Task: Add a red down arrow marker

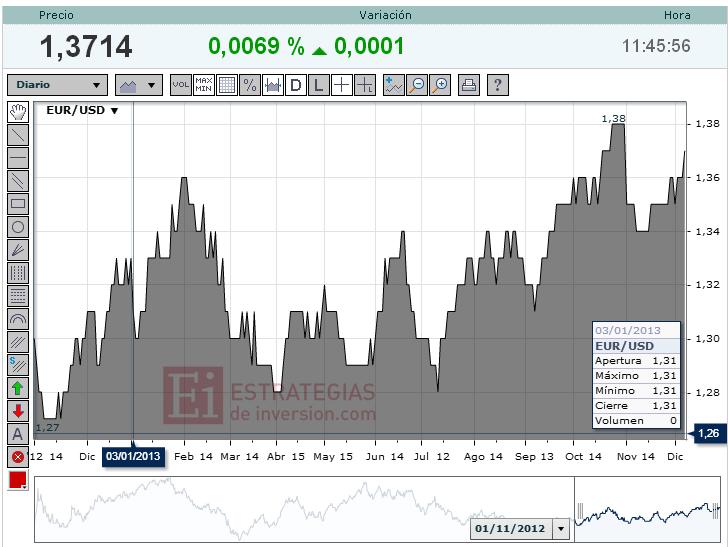Action: [x=17, y=411]
